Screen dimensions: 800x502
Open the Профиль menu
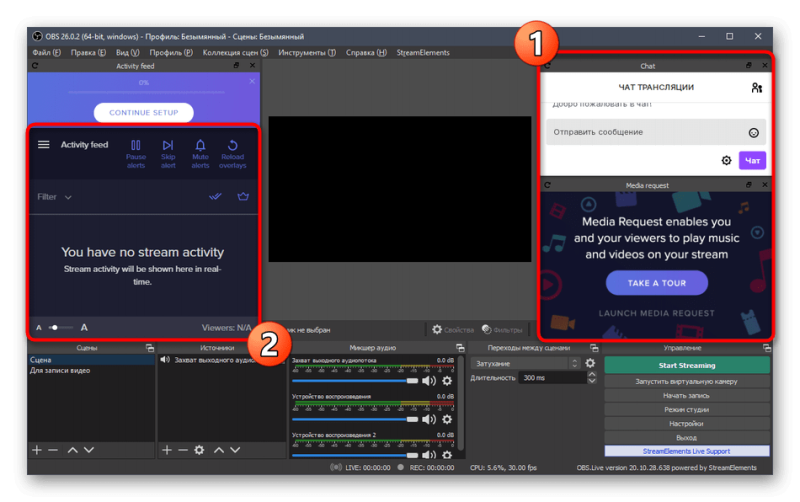(171, 53)
